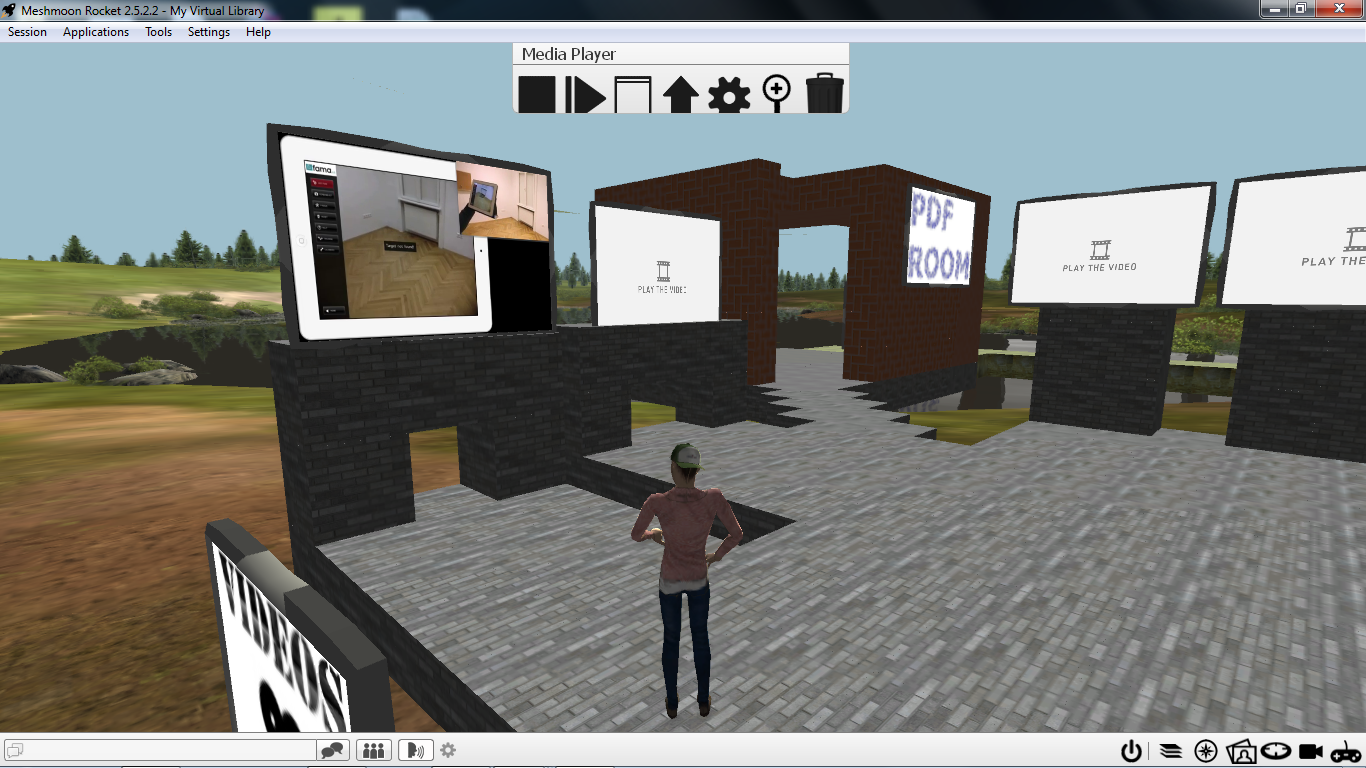Screen dimensions: 1366x768
Task: Click the chat bubbles send button
Action: (x=333, y=750)
